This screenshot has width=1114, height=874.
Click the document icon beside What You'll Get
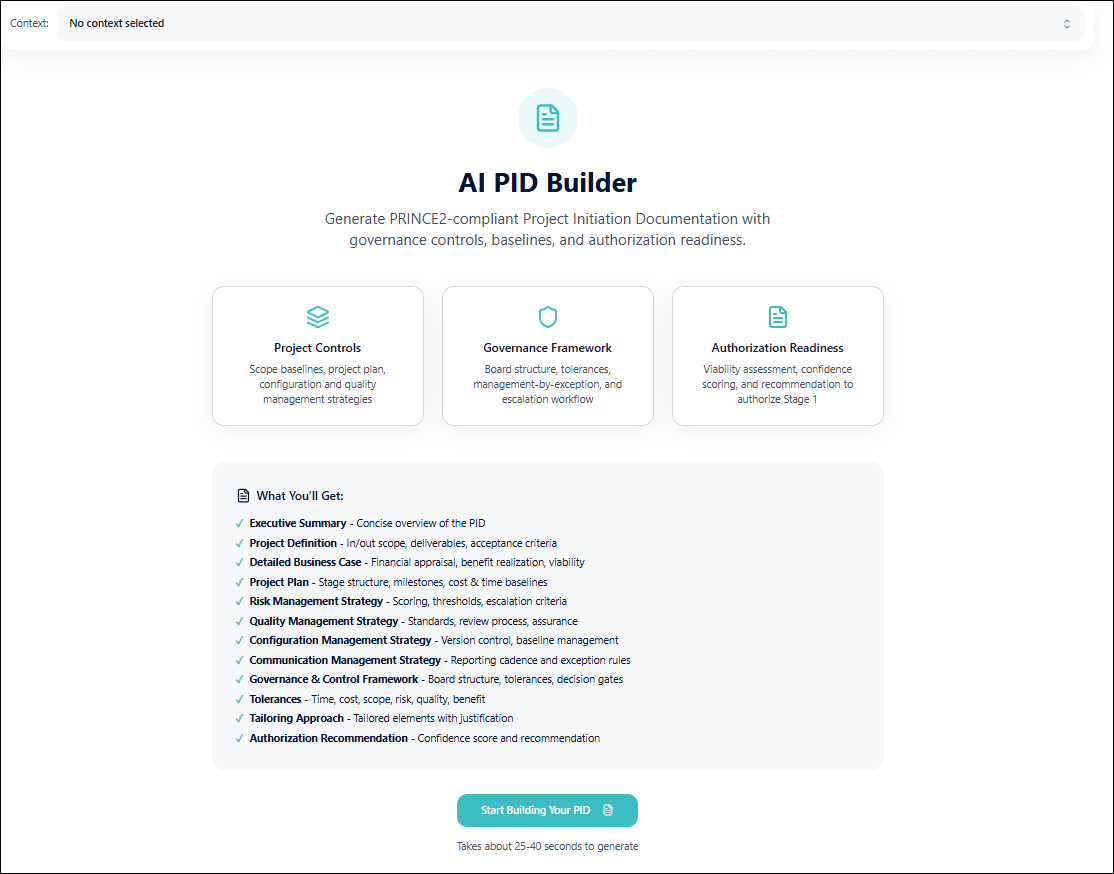click(243, 496)
